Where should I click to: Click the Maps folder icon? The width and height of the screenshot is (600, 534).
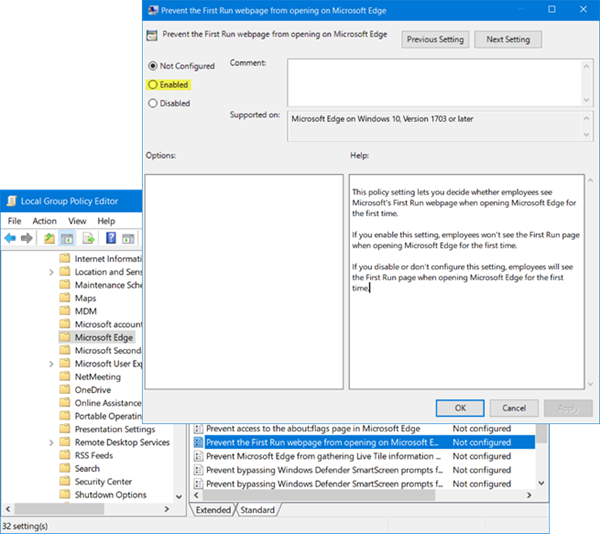[x=65, y=298]
